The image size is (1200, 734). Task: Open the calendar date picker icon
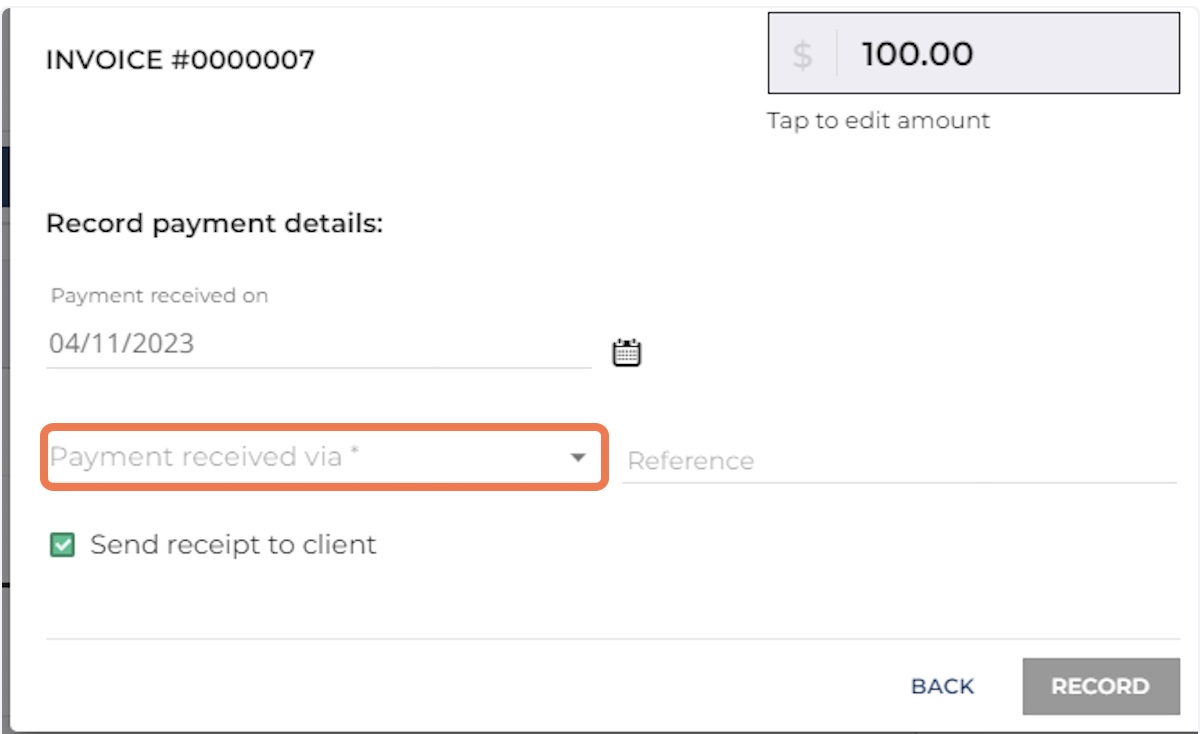point(627,352)
